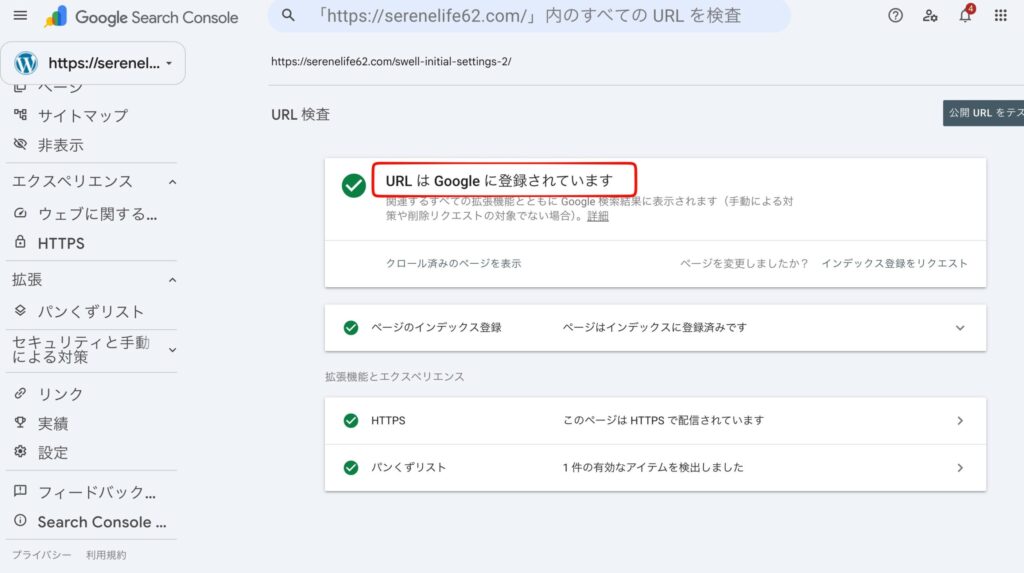Click the Google Search Console logo

click(x=141, y=17)
